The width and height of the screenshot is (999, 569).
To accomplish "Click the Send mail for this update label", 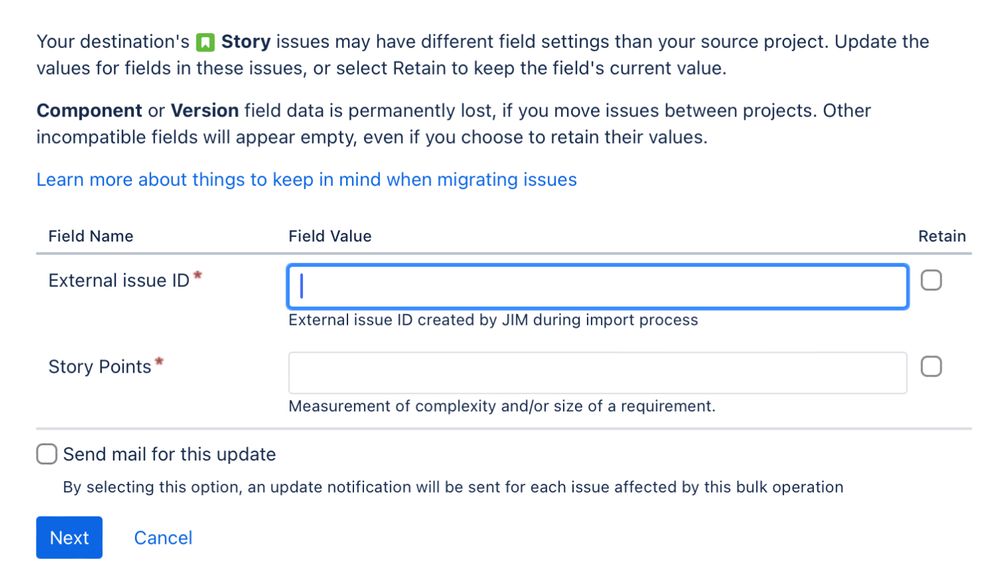I will [x=169, y=455].
